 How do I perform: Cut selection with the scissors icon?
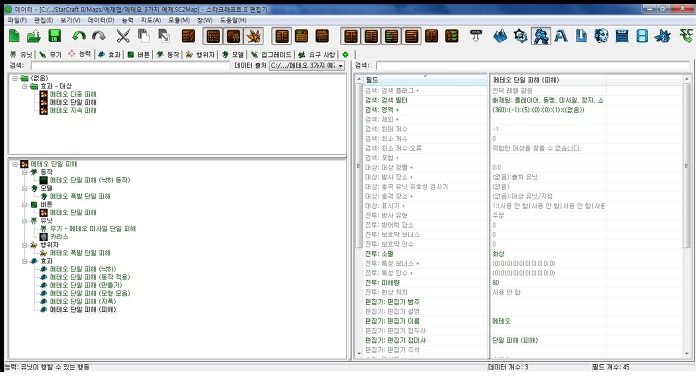coord(123,36)
